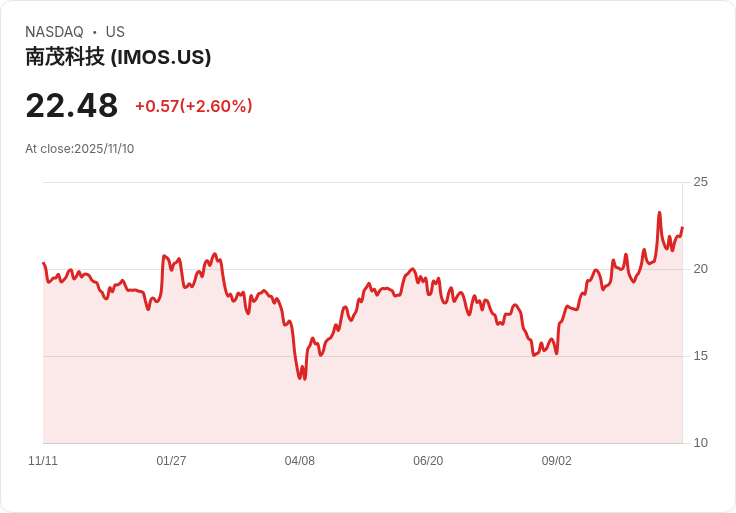Viewport: 736px width, 513px height.
Task: Click the 04/08 date axis label
Action: 299,461
